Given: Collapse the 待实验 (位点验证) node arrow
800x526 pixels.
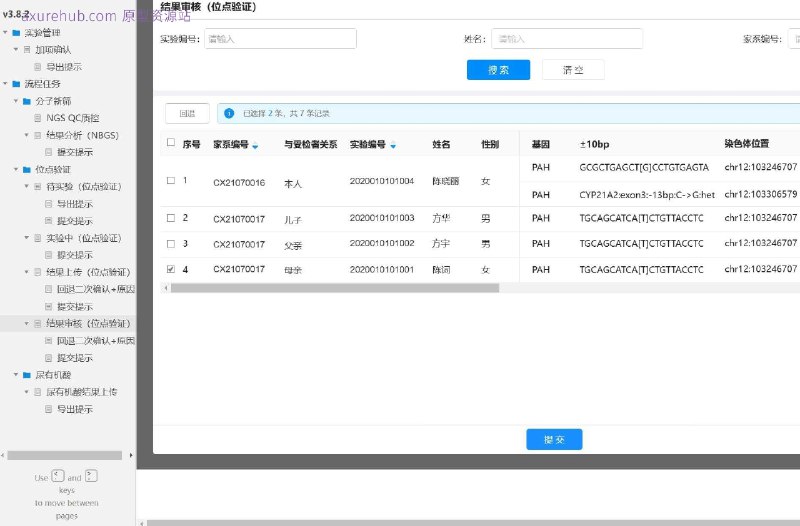Looking at the screenshot, I should (27, 187).
